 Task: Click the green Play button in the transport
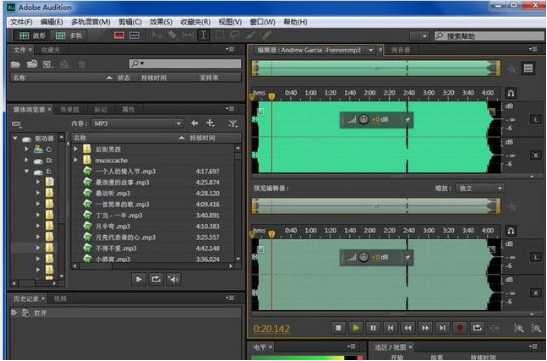(355, 328)
